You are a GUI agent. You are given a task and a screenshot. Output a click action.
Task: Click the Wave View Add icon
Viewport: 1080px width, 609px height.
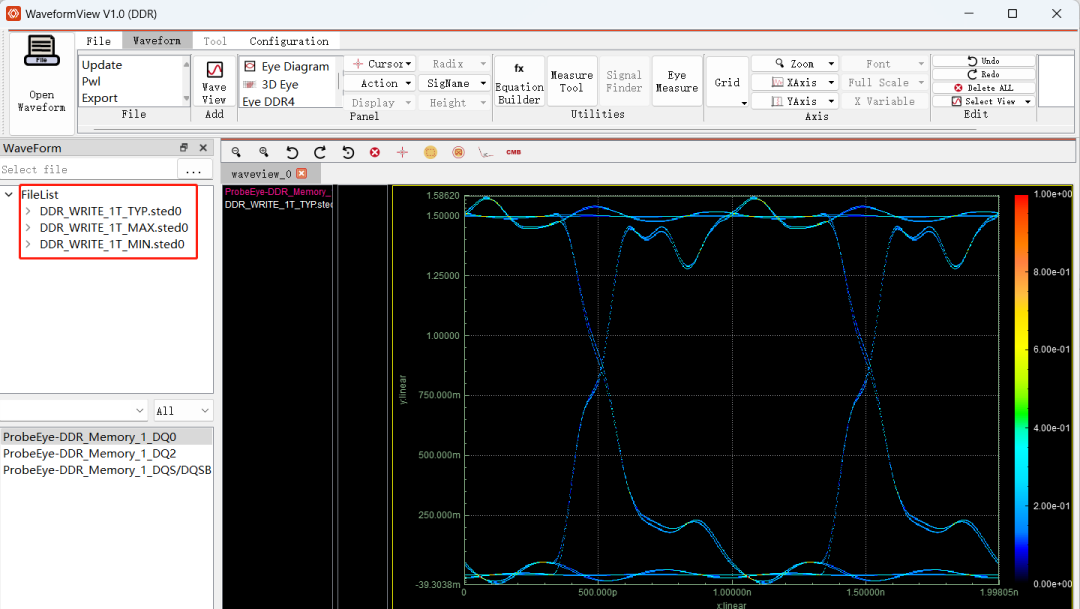[214, 70]
